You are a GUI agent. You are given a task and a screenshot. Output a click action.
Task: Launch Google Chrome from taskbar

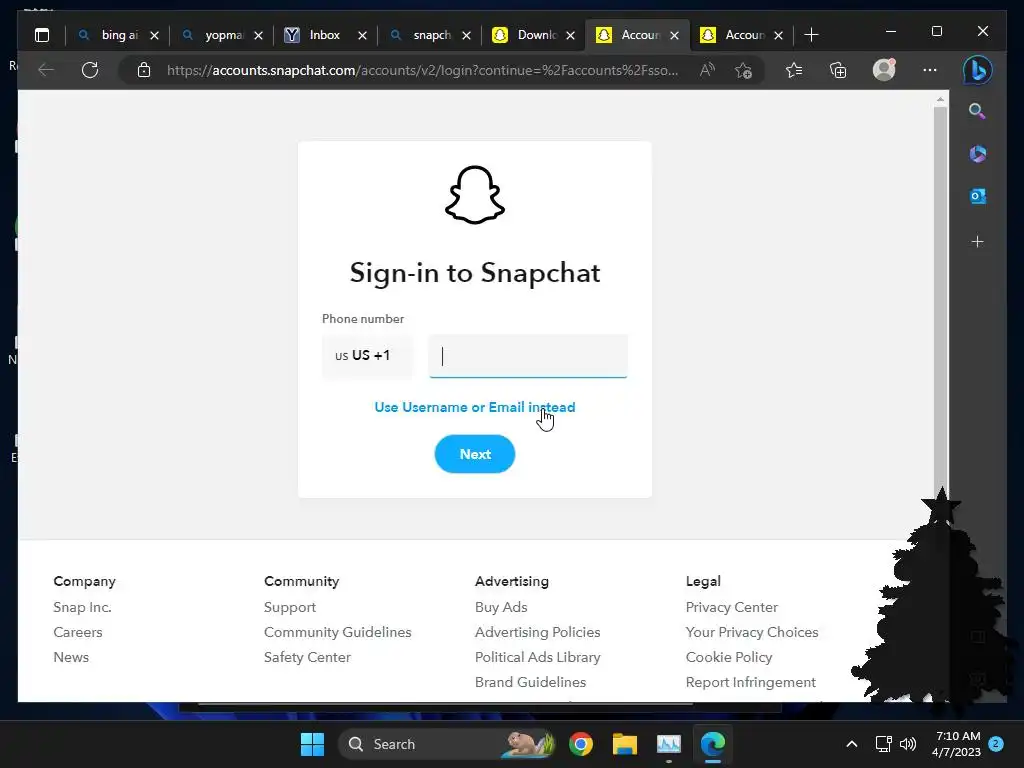point(581,744)
